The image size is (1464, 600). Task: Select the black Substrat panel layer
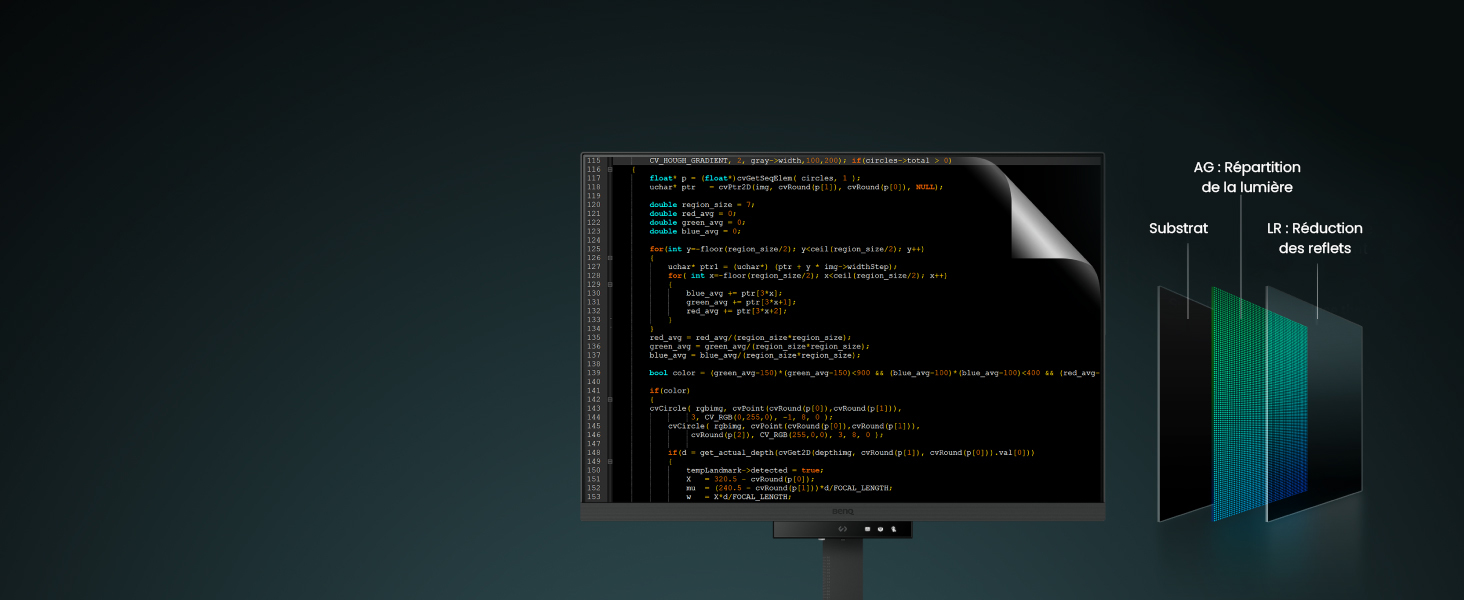1185,404
